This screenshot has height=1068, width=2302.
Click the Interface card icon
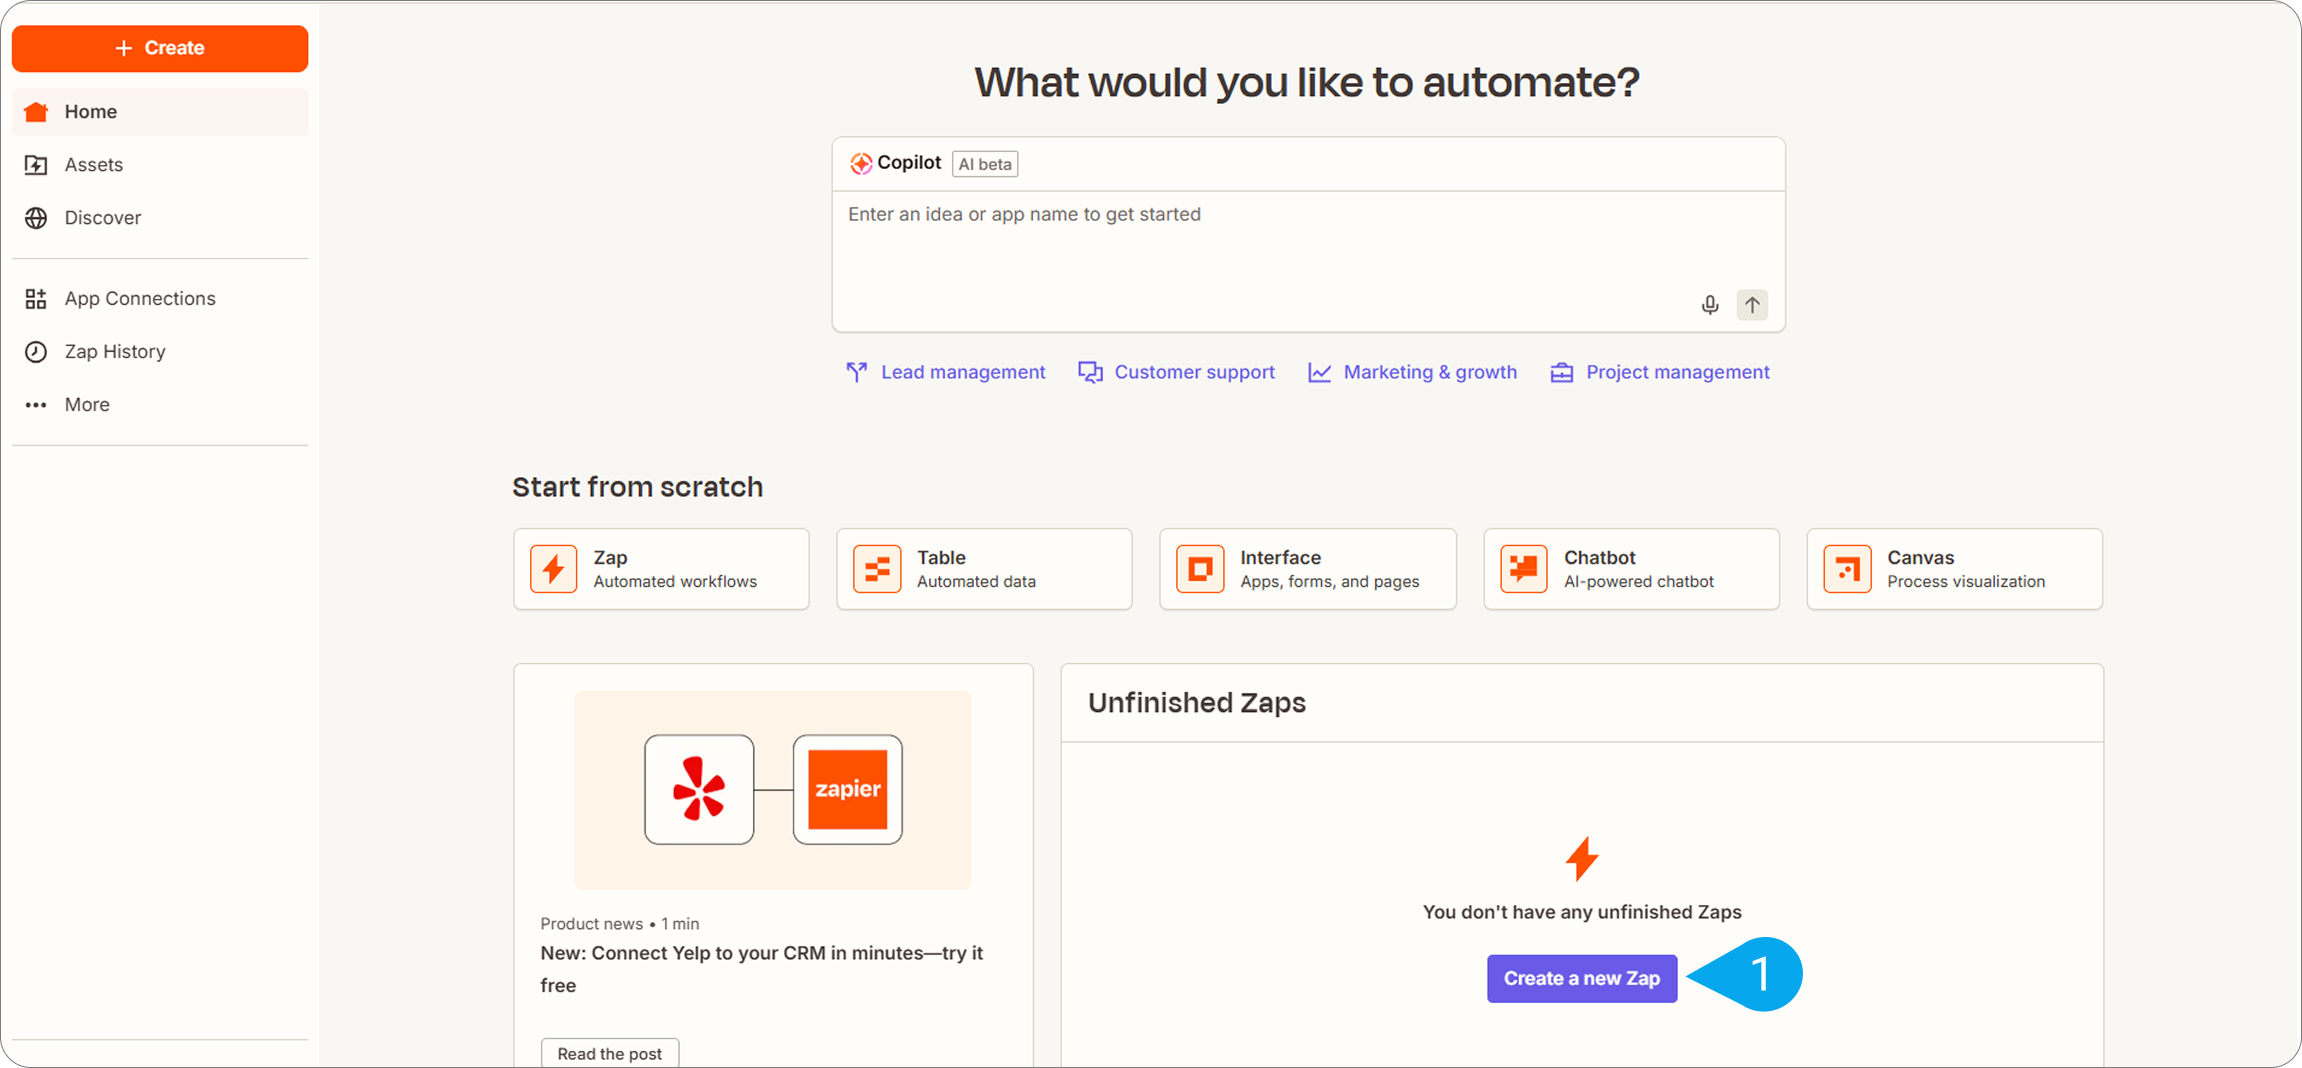point(1200,569)
